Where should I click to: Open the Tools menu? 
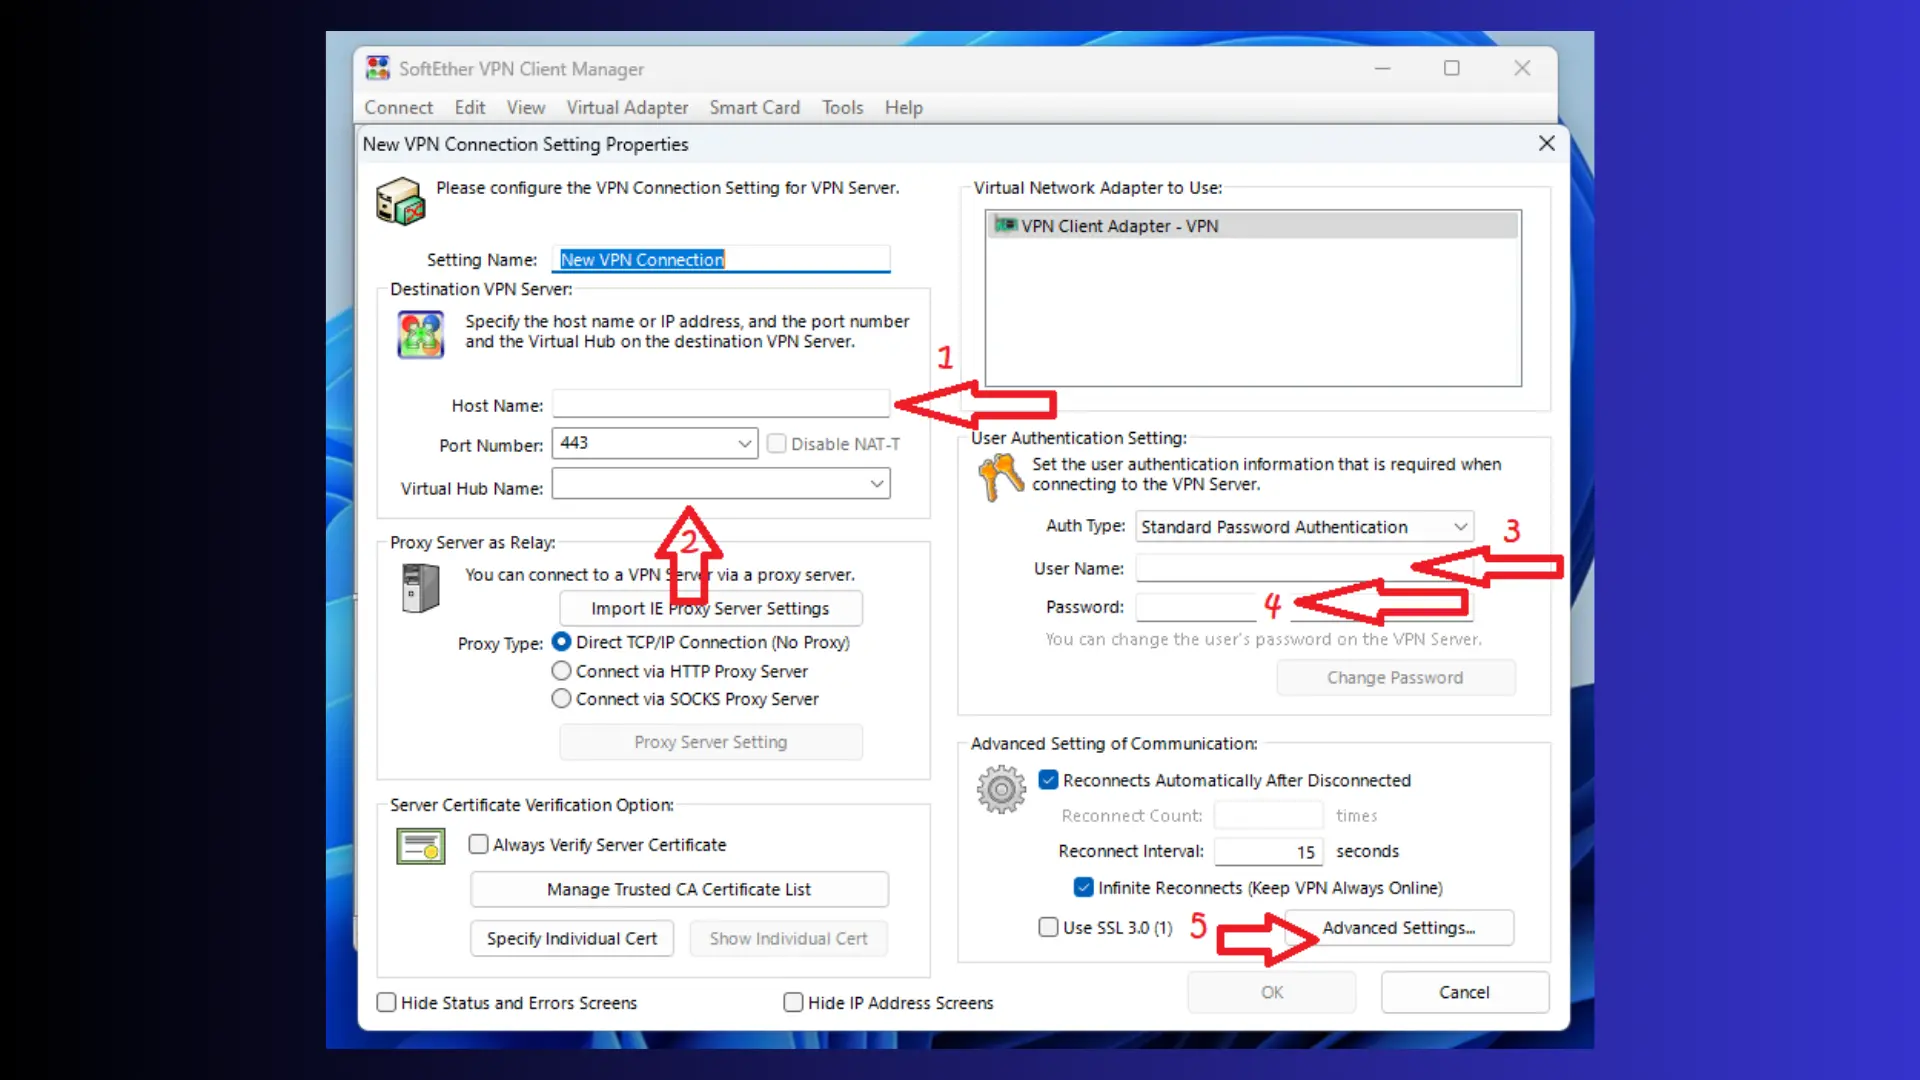pos(843,107)
